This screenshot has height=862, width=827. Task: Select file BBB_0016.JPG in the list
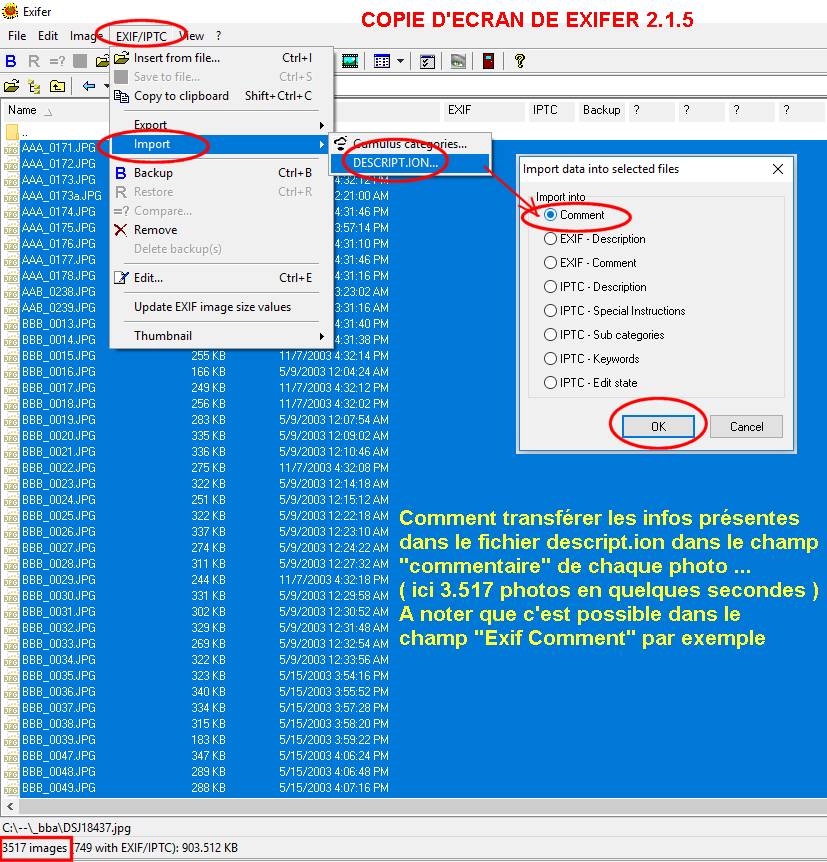pyautogui.click(x=58, y=372)
